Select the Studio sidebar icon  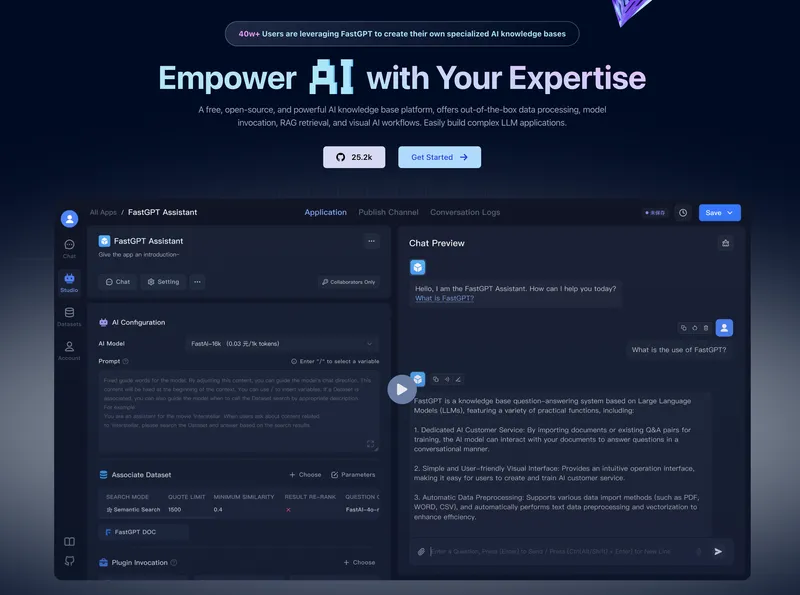coord(69,282)
